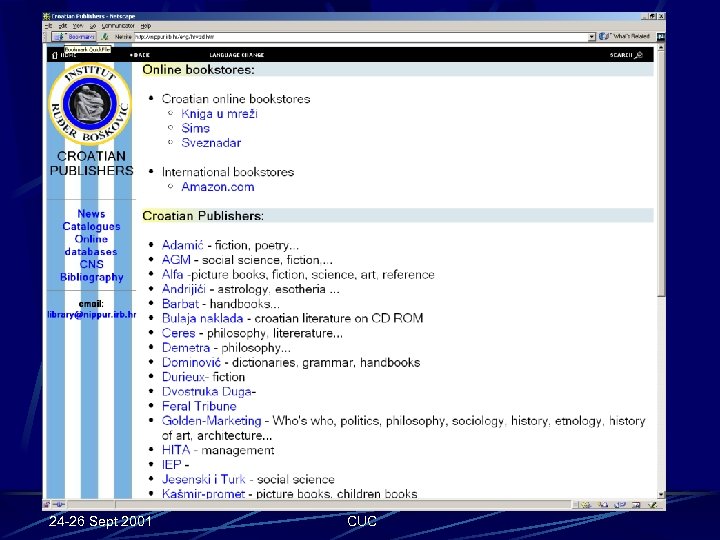Open the AGM publisher link
Screen dimensions: 720x540
pos(176,260)
